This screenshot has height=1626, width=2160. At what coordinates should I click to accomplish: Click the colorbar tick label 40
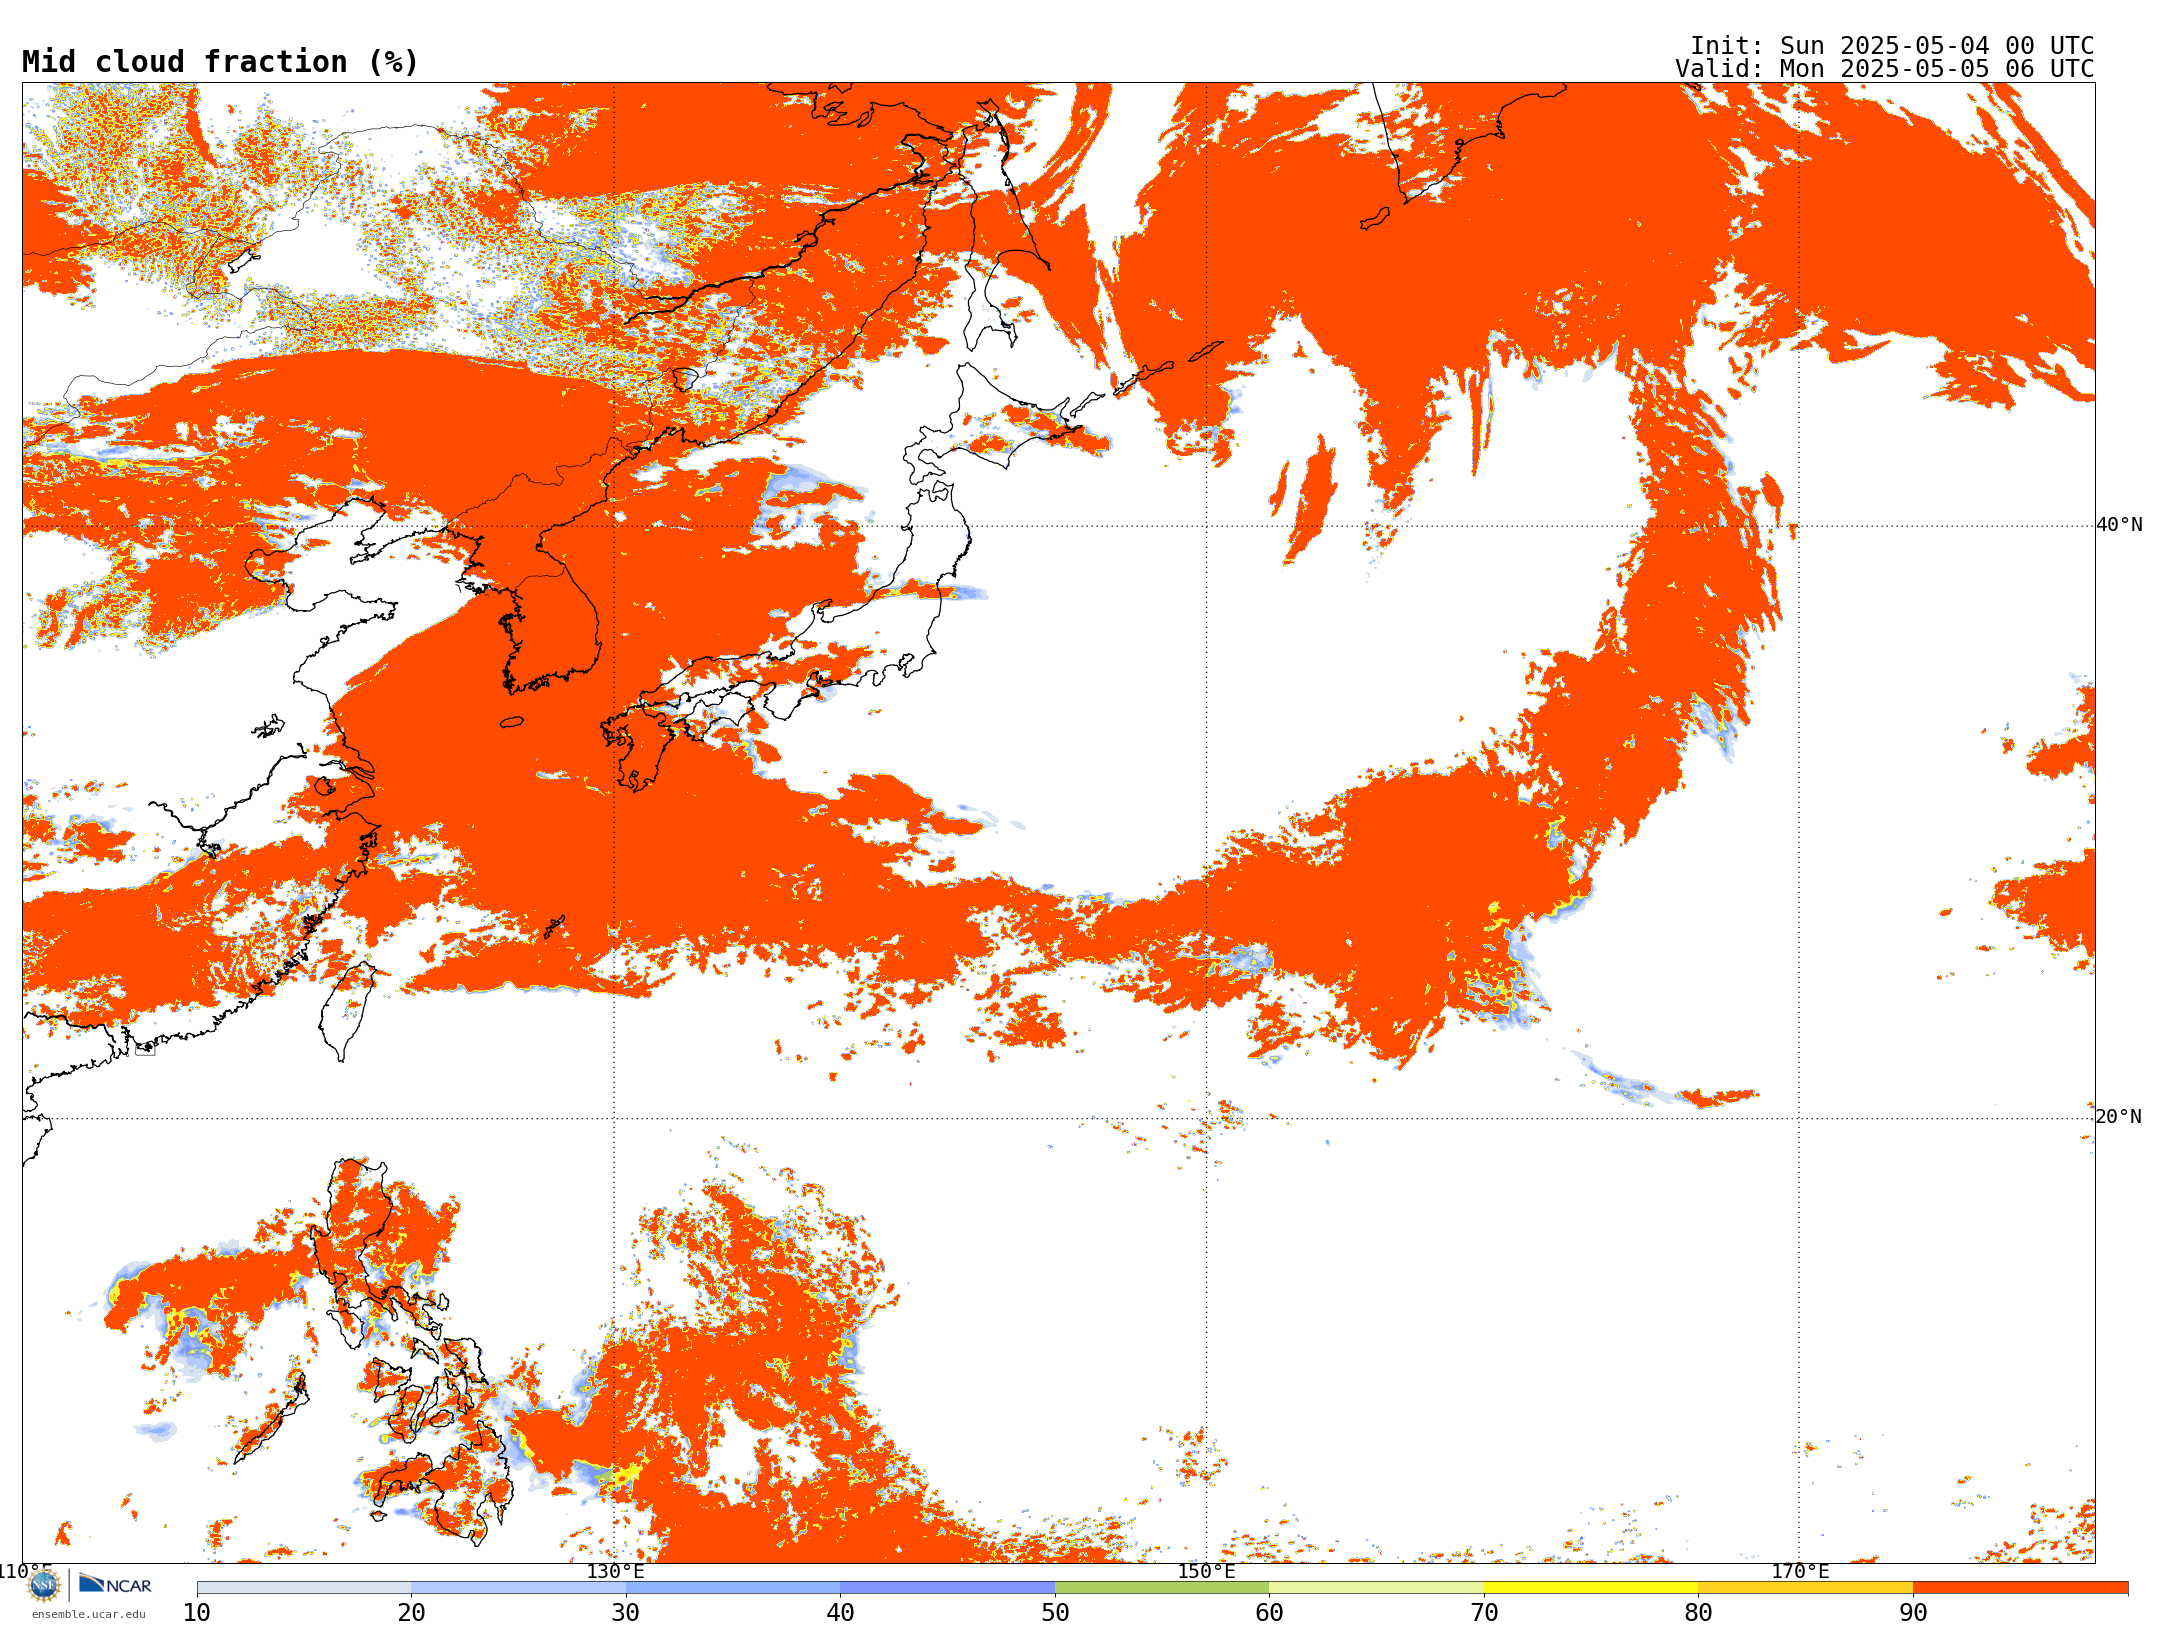841,1613
